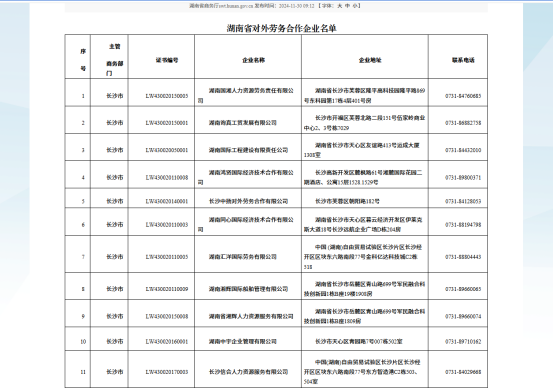The image size is (554, 389).
Task: Select the phone number in row 11
Action: point(463,372)
